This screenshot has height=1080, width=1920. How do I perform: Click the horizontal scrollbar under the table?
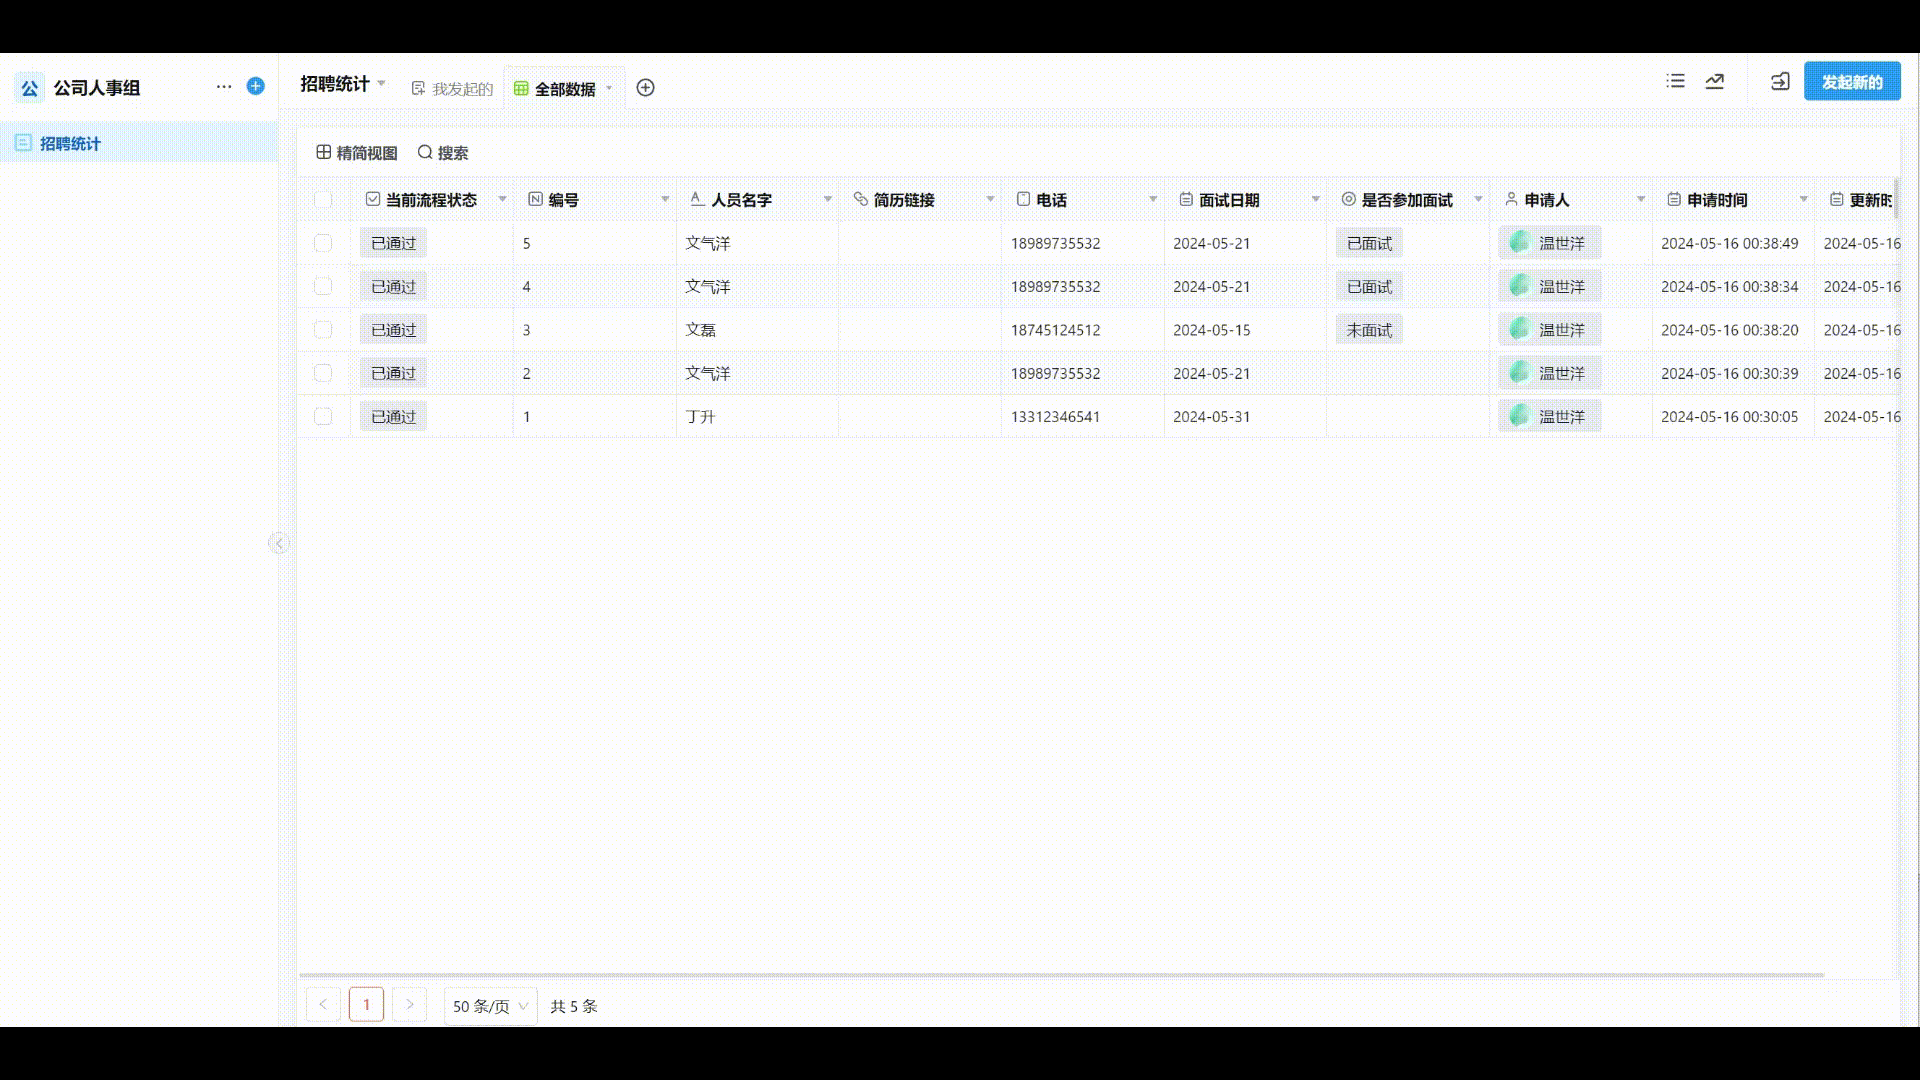[1060, 975]
